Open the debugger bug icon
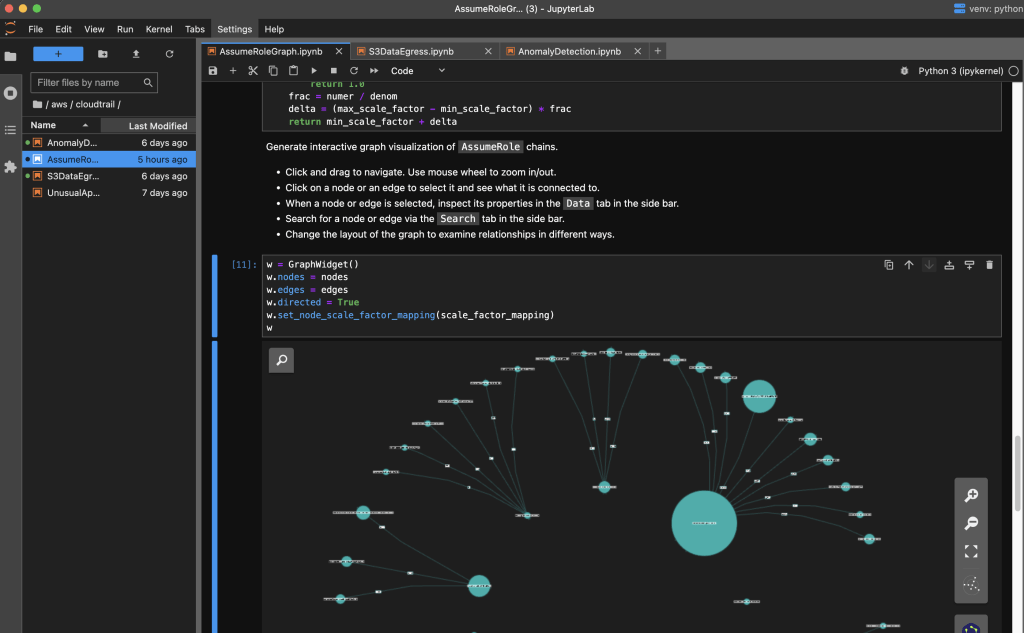Viewport: 1024px width, 633px height. point(904,71)
